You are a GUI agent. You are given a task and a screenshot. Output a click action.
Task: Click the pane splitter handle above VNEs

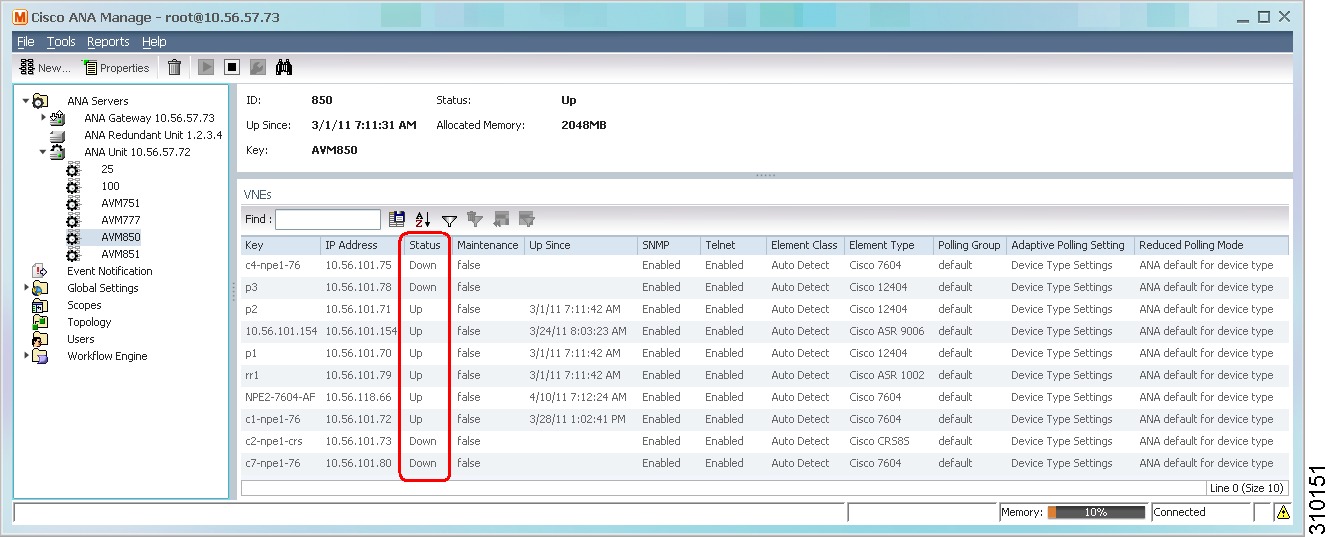click(766, 175)
